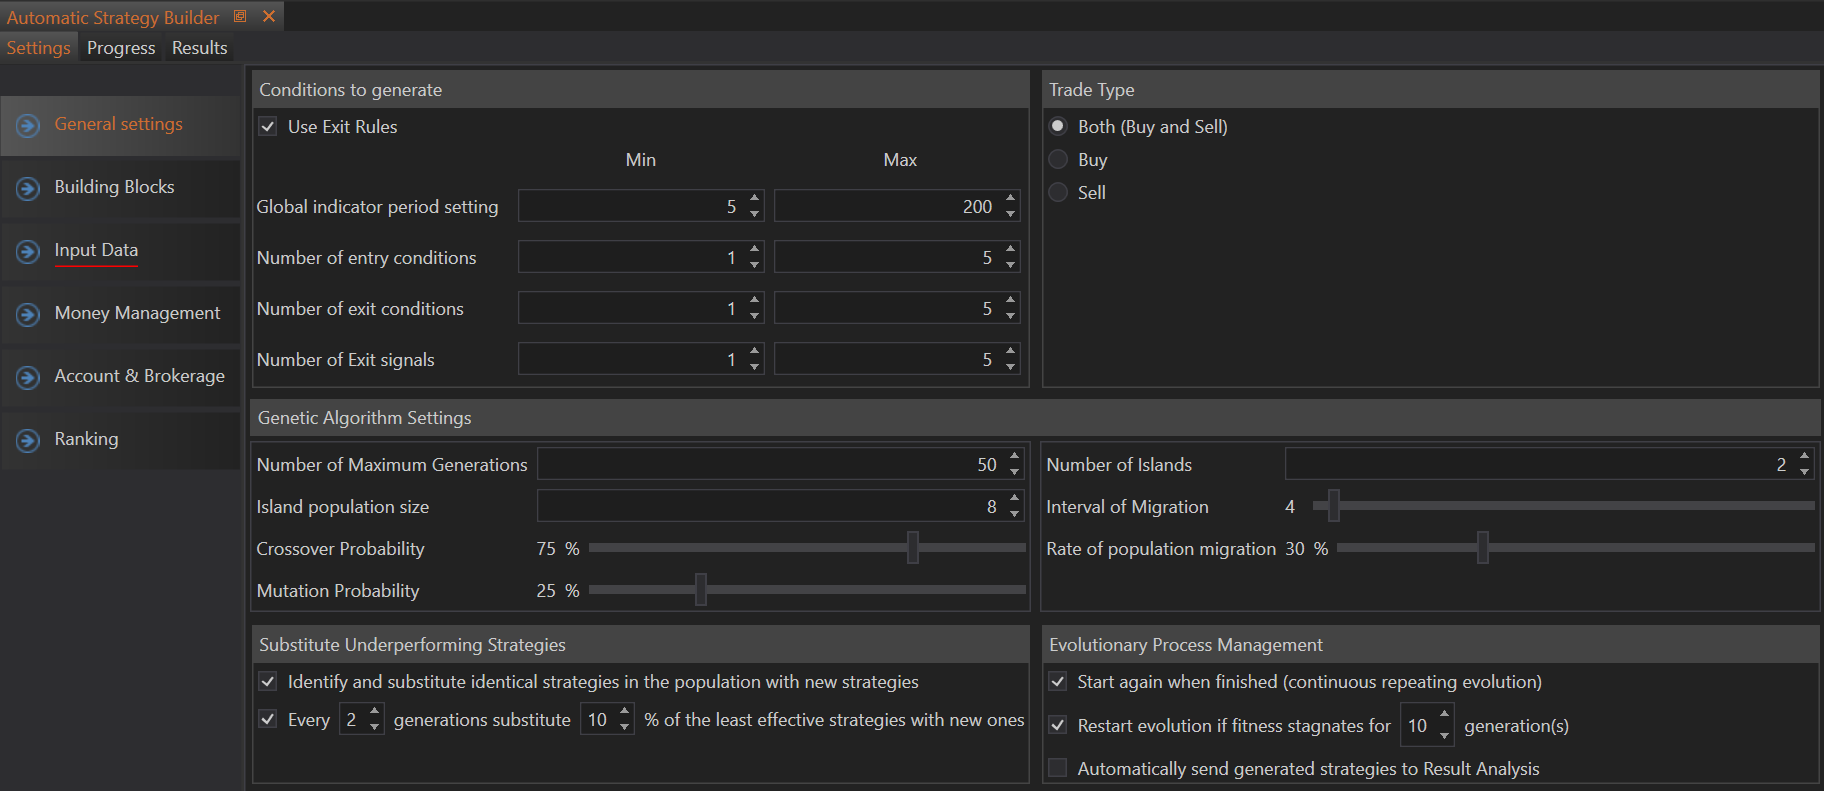The width and height of the screenshot is (1824, 791).
Task: Click the arrow icon beside Account & Brokerage
Action: (28, 377)
